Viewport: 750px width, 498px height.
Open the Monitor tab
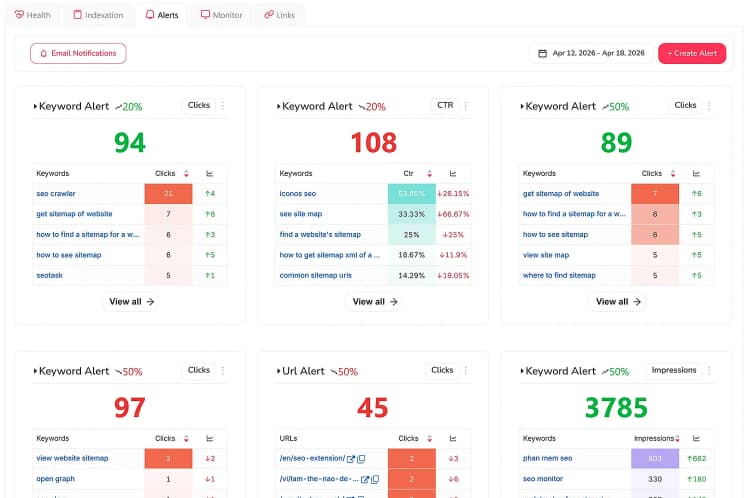(221, 15)
